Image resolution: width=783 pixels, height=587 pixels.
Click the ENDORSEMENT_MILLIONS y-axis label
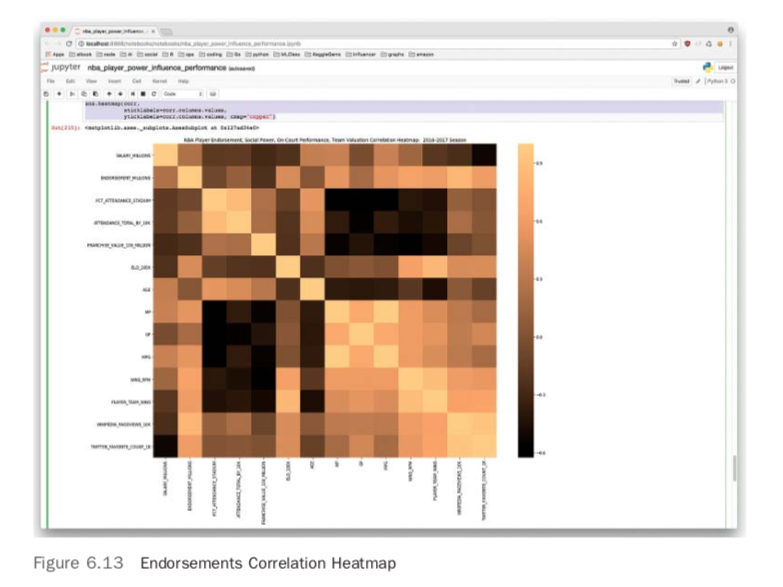[125, 178]
